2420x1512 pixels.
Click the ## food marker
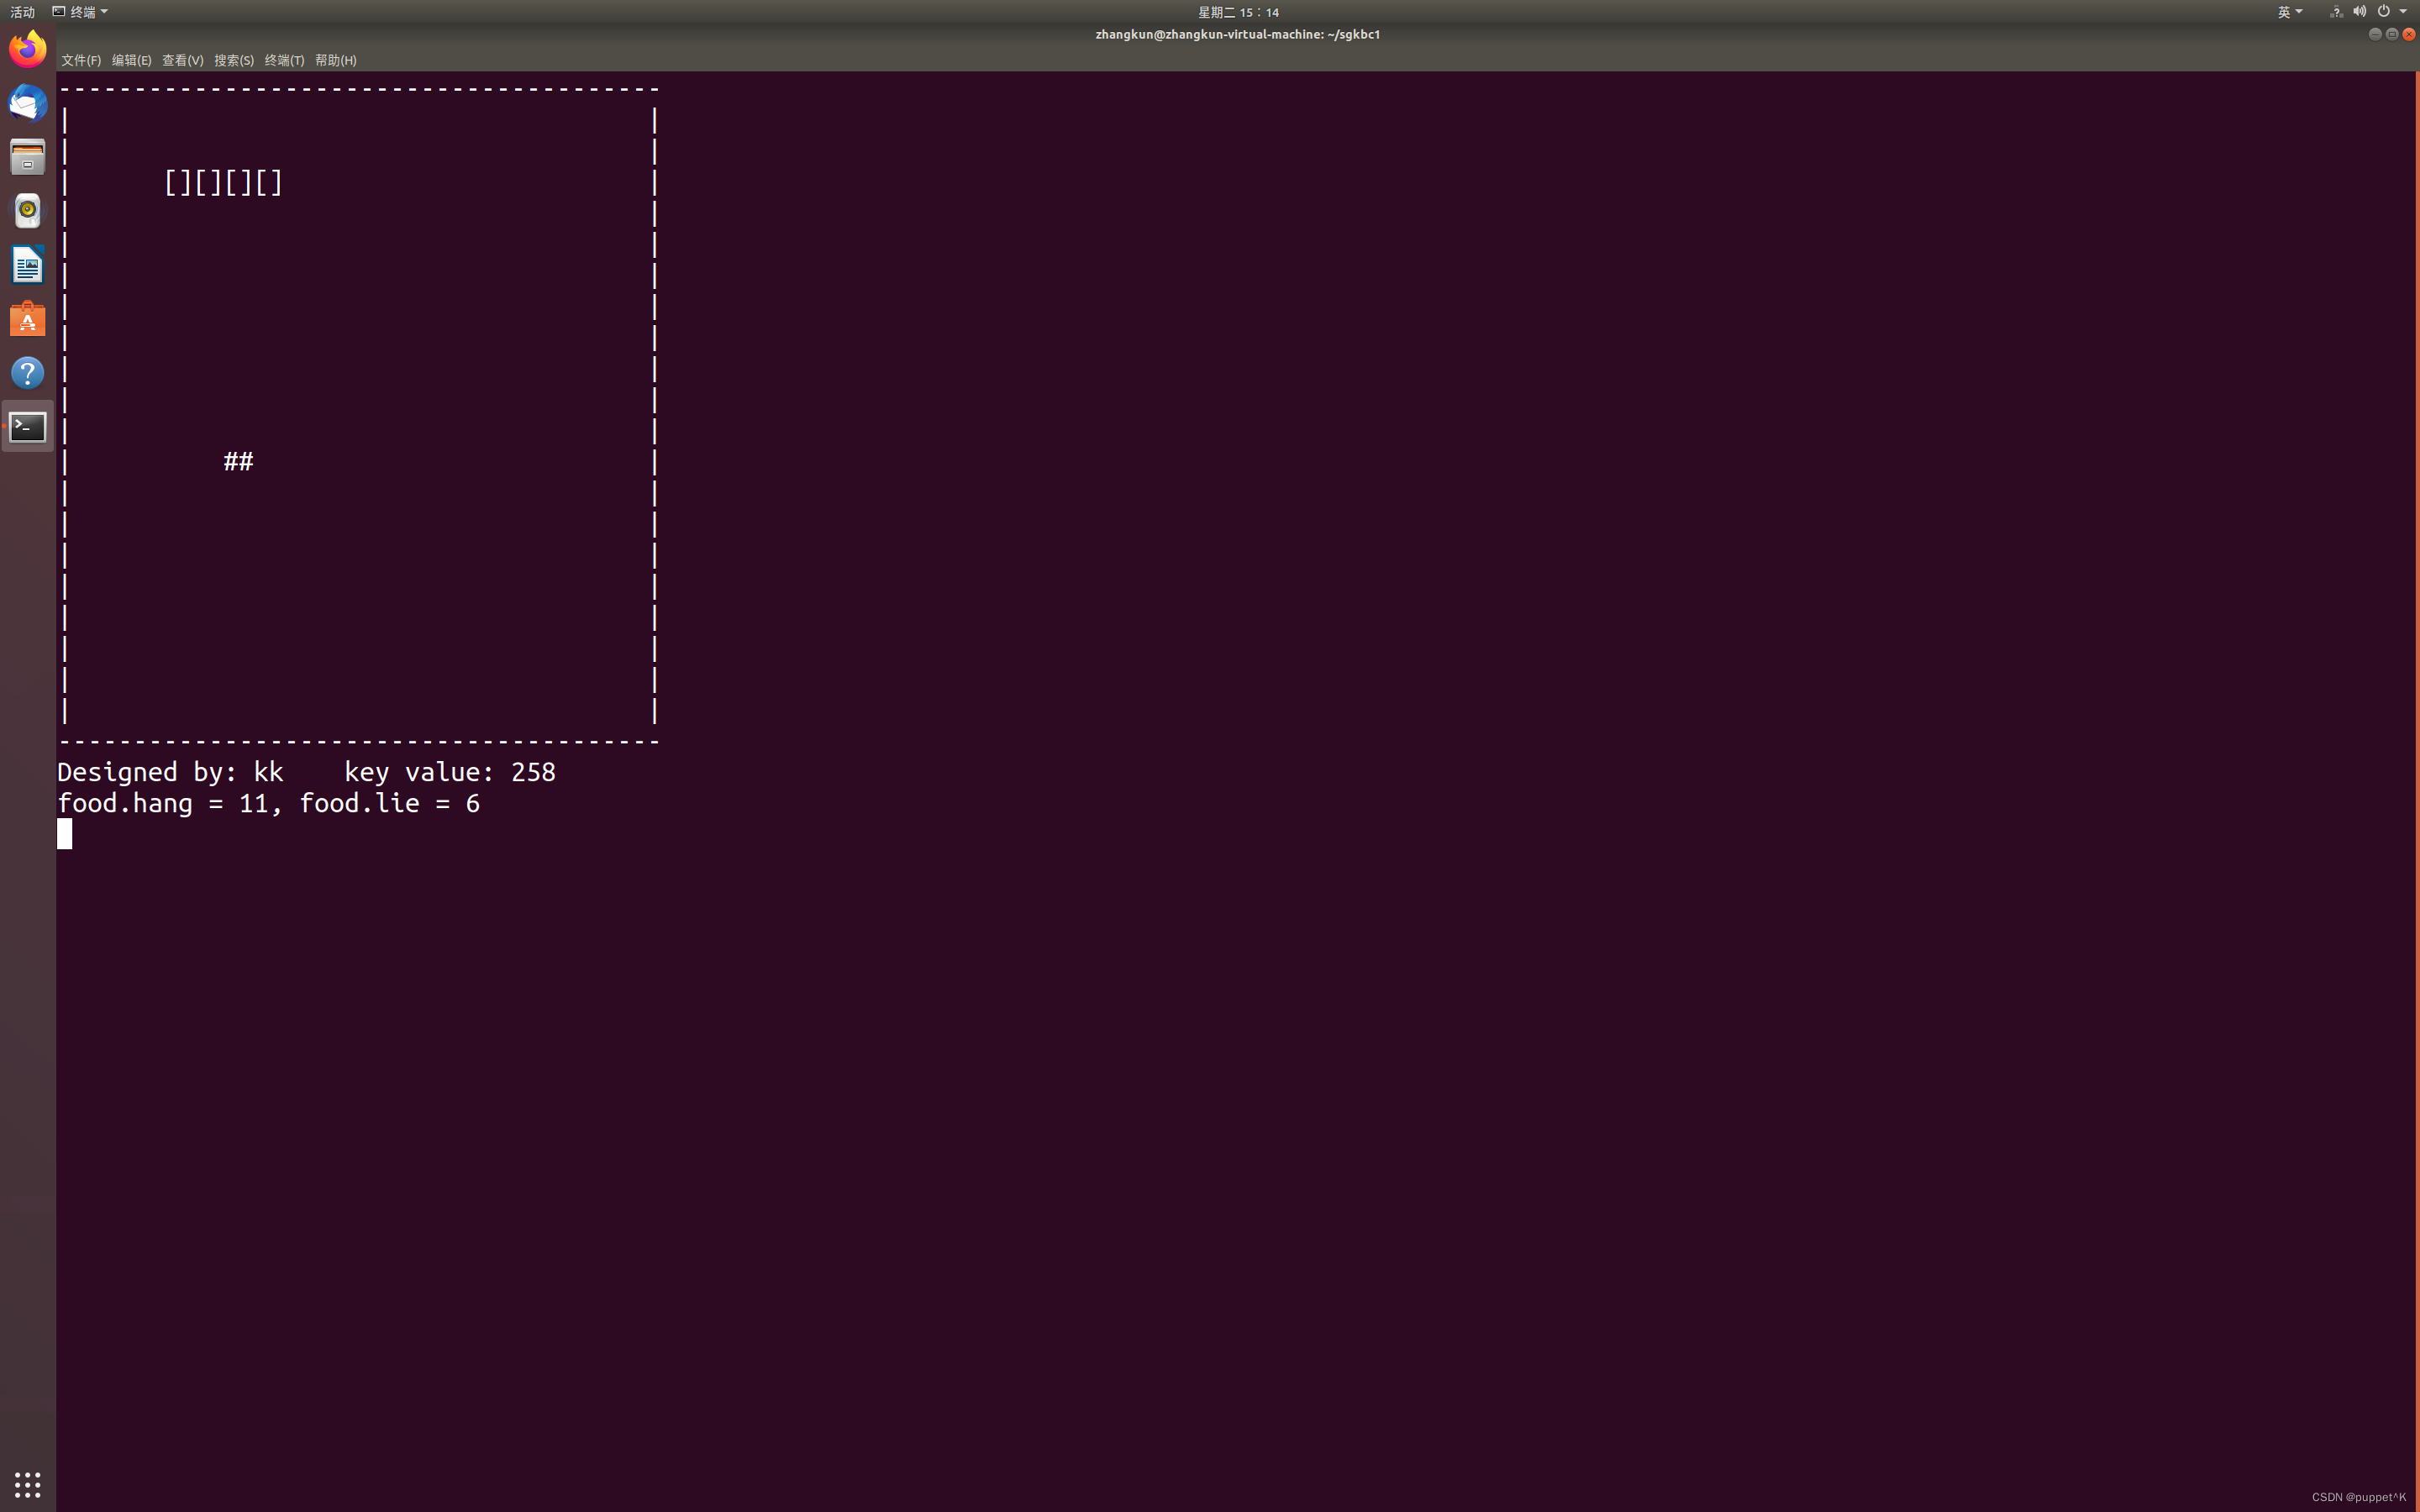(238, 461)
